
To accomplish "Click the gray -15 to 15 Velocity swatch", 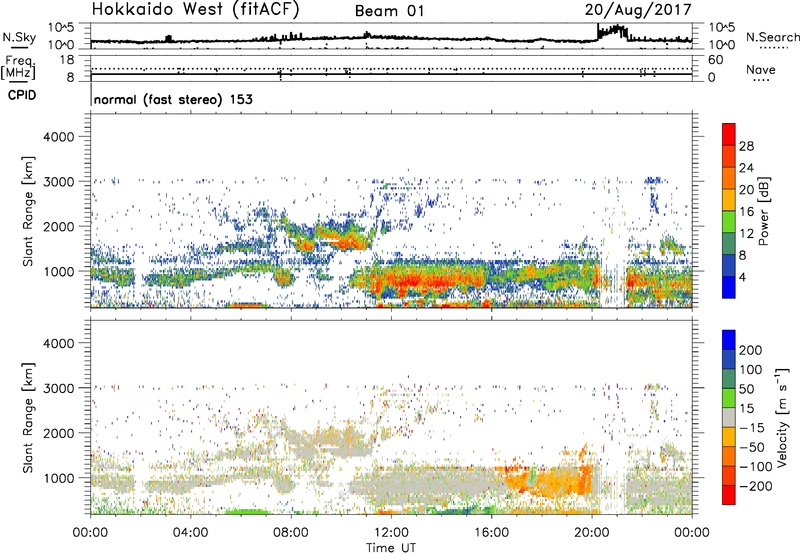I will (x=729, y=418).
